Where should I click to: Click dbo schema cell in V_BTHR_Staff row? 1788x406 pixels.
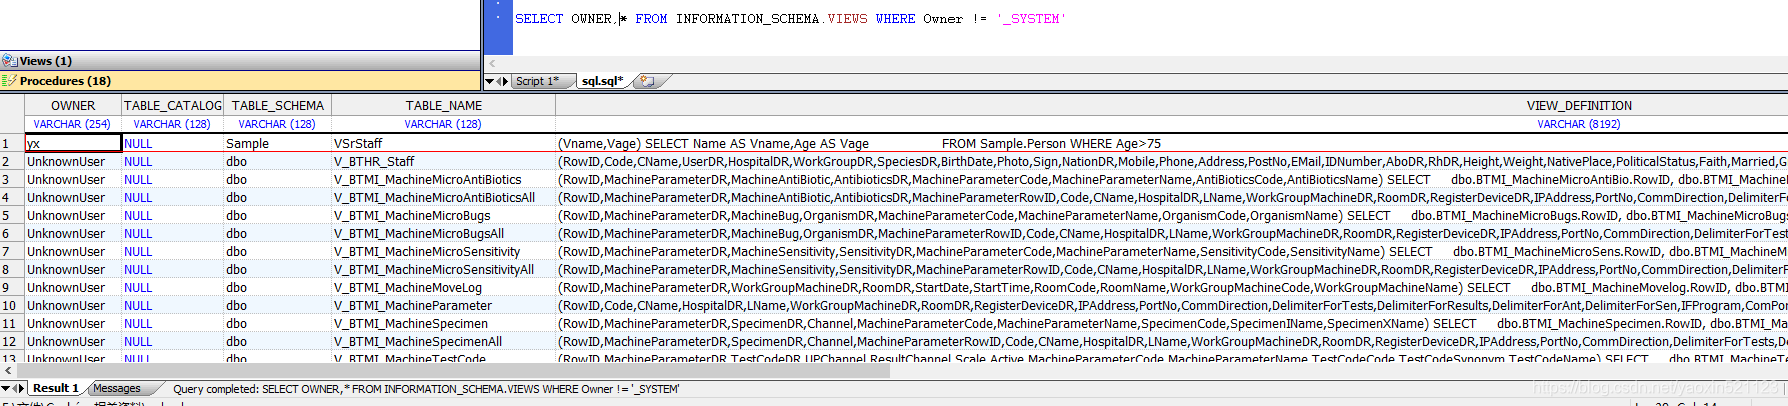pos(277,161)
